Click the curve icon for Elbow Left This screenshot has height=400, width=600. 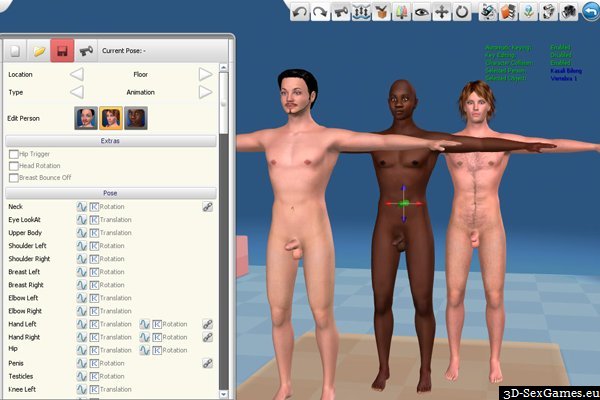pos(83,298)
